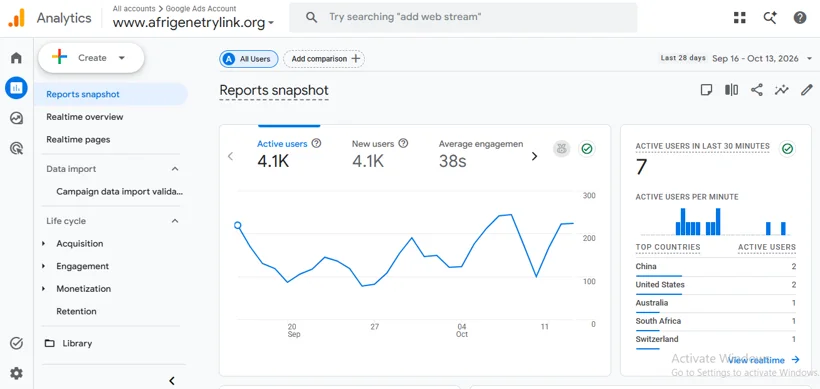Open Realtime pages report
Viewport: 820px width, 389px height.
[78, 140]
